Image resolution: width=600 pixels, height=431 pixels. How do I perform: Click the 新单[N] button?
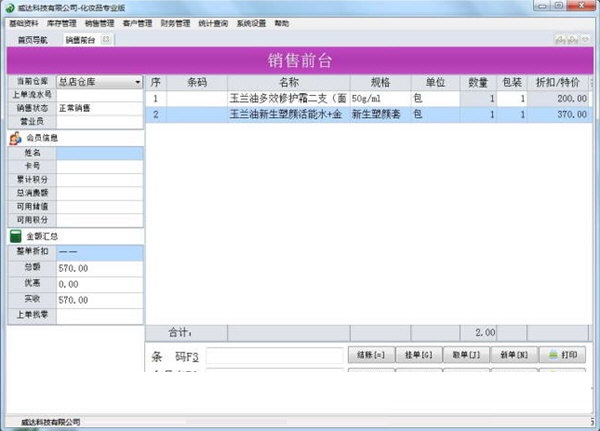point(514,355)
